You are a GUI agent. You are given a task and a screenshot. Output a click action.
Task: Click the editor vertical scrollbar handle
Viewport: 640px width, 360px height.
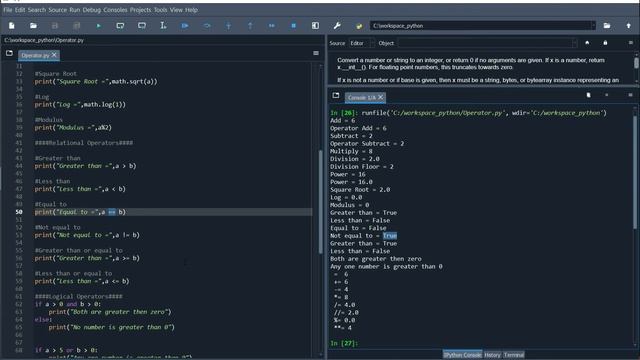point(321,202)
